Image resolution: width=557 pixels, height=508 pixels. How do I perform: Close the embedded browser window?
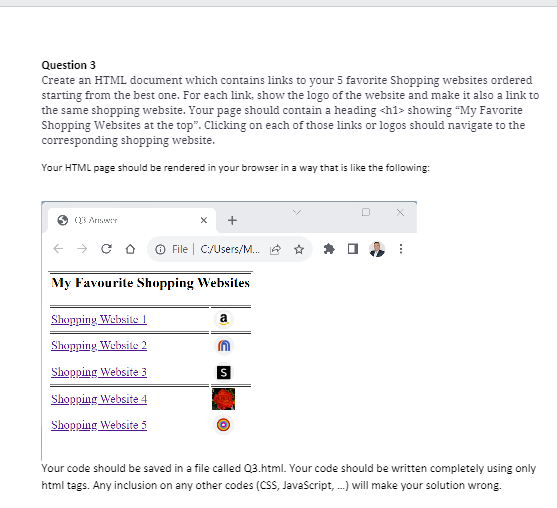point(400,212)
